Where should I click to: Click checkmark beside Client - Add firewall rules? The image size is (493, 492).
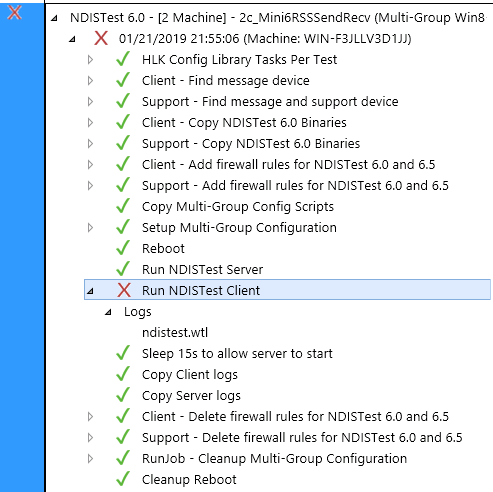[123, 164]
